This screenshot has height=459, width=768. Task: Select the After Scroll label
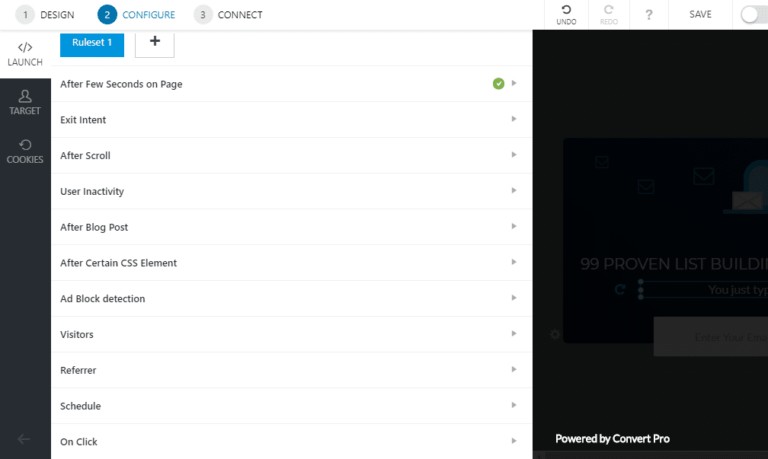(x=85, y=156)
